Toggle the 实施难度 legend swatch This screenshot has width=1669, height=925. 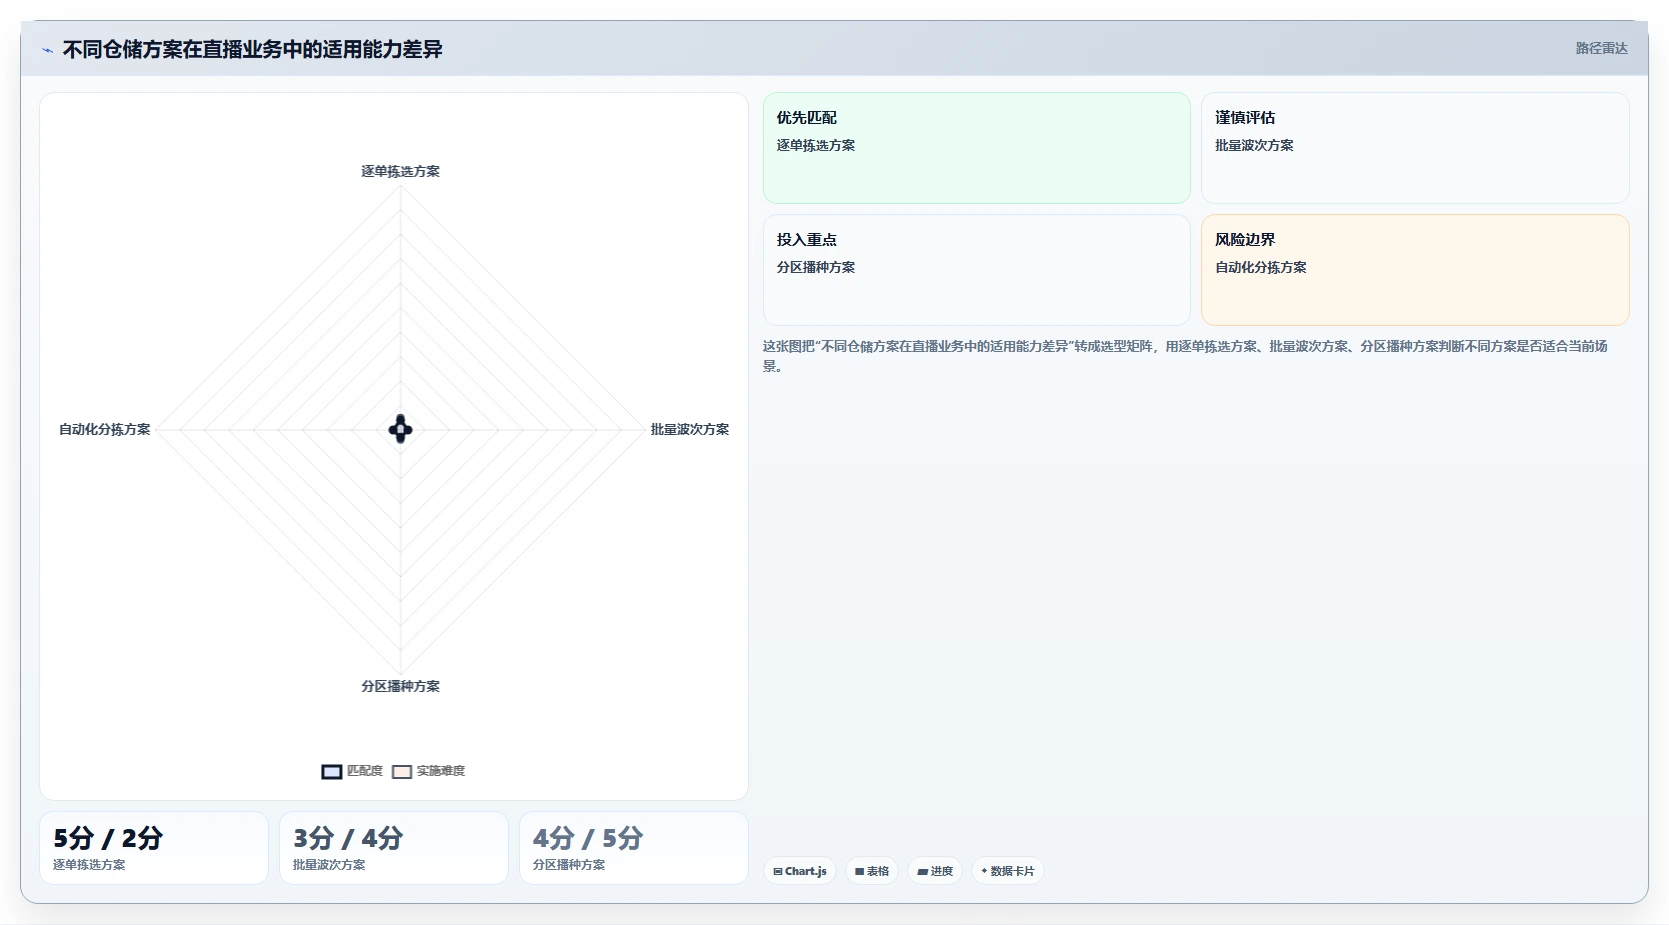tap(402, 772)
